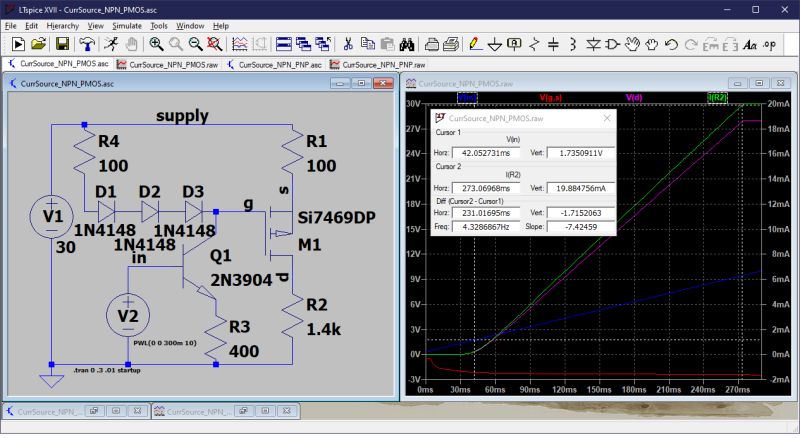Select the Move hand tool

(632, 44)
